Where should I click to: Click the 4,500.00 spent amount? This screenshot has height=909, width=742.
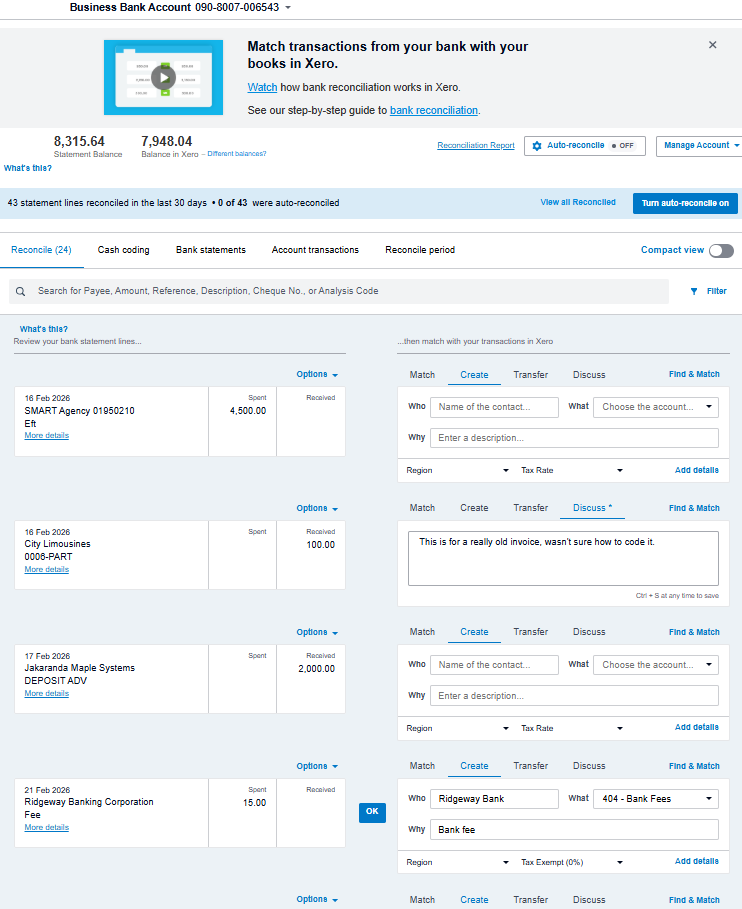pyautogui.click(x=248, y=411)
